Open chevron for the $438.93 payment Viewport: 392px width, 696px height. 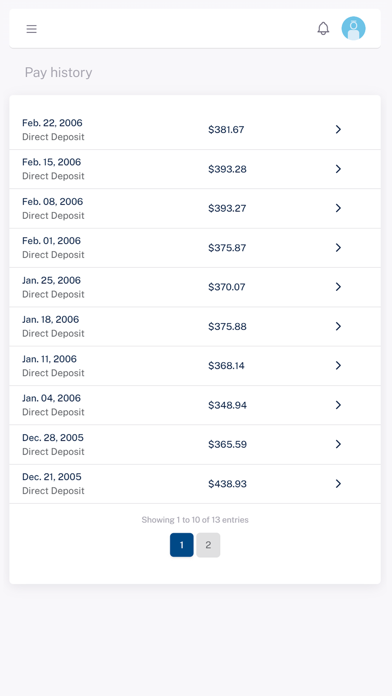pos(338,483)
